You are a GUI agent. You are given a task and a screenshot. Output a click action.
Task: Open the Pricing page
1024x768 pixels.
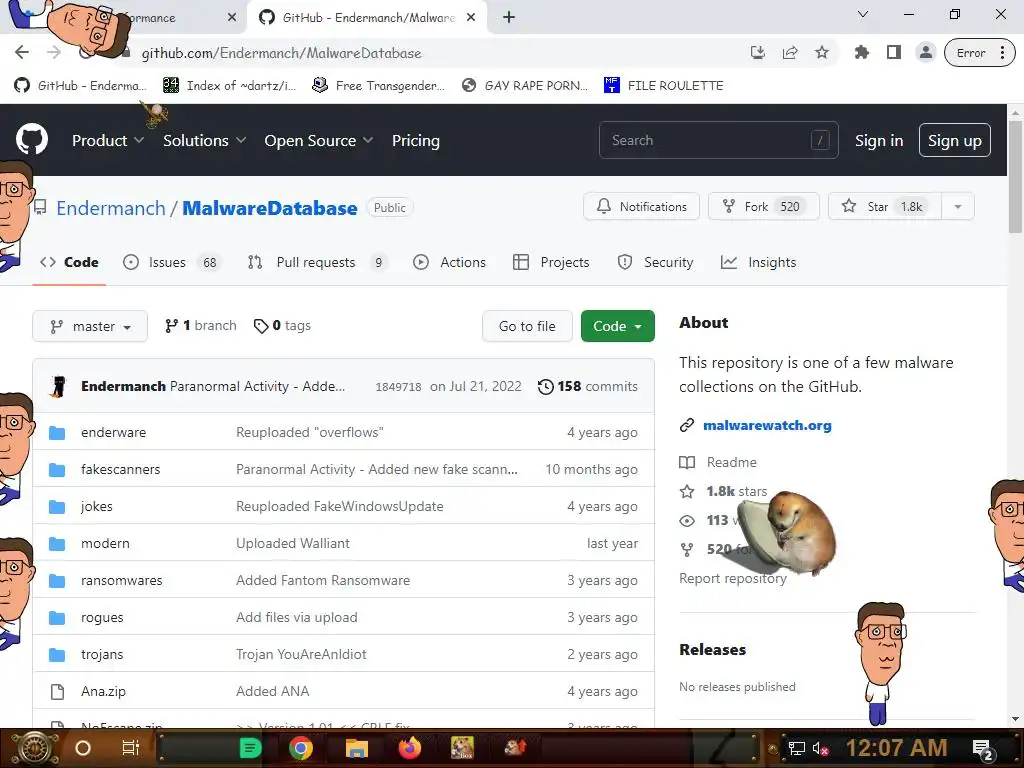pos(415,140)
